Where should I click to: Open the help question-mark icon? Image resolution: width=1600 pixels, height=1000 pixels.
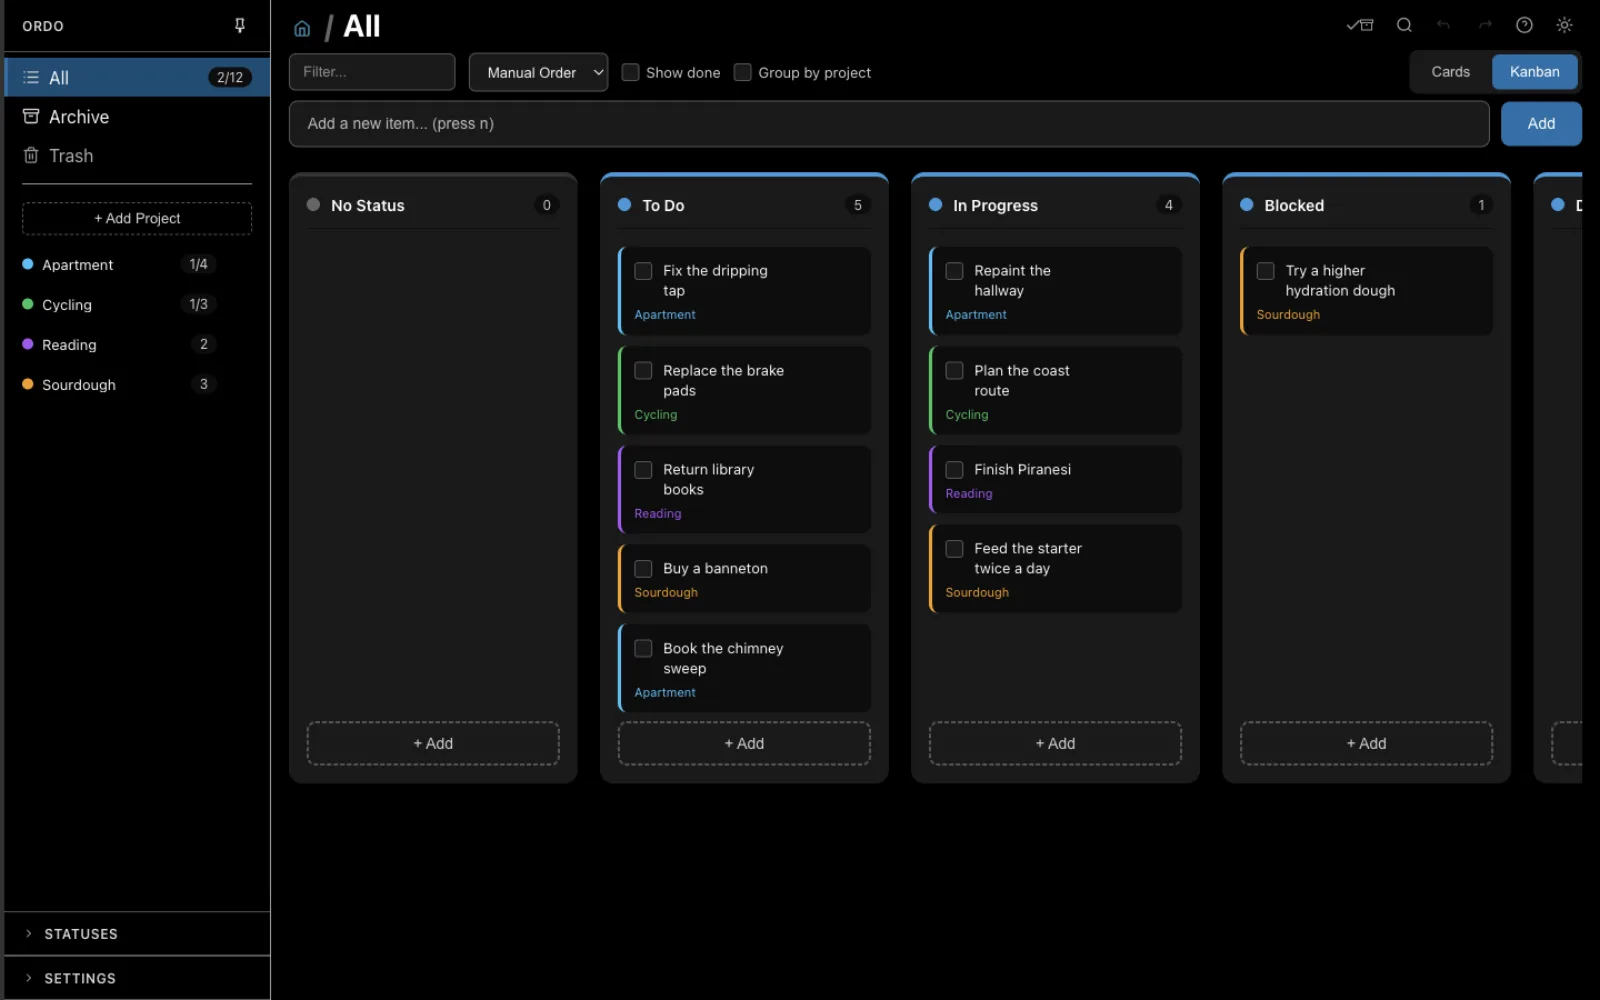click(x=1524, y=25)
